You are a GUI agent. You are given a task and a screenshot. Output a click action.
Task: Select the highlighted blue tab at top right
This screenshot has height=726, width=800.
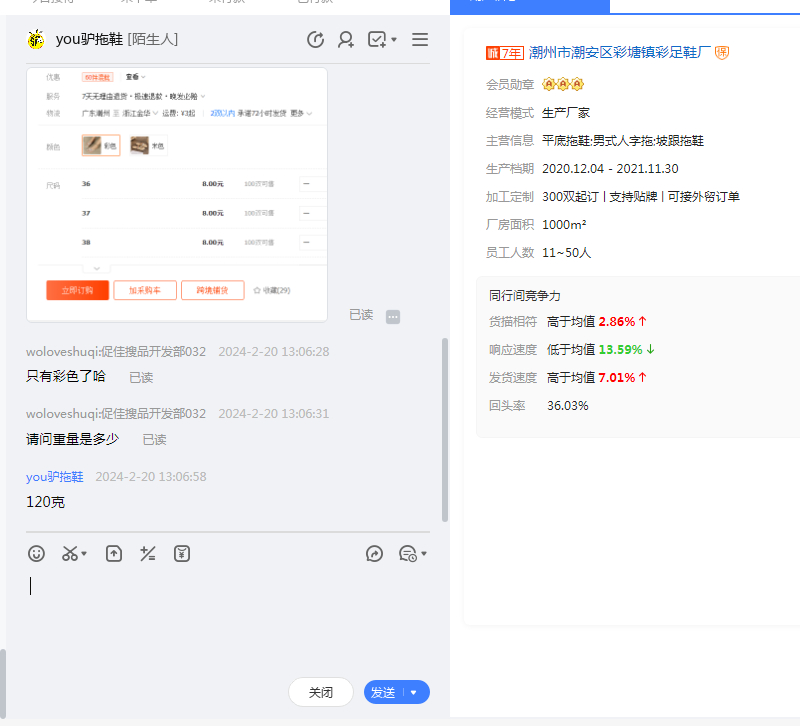530,6
